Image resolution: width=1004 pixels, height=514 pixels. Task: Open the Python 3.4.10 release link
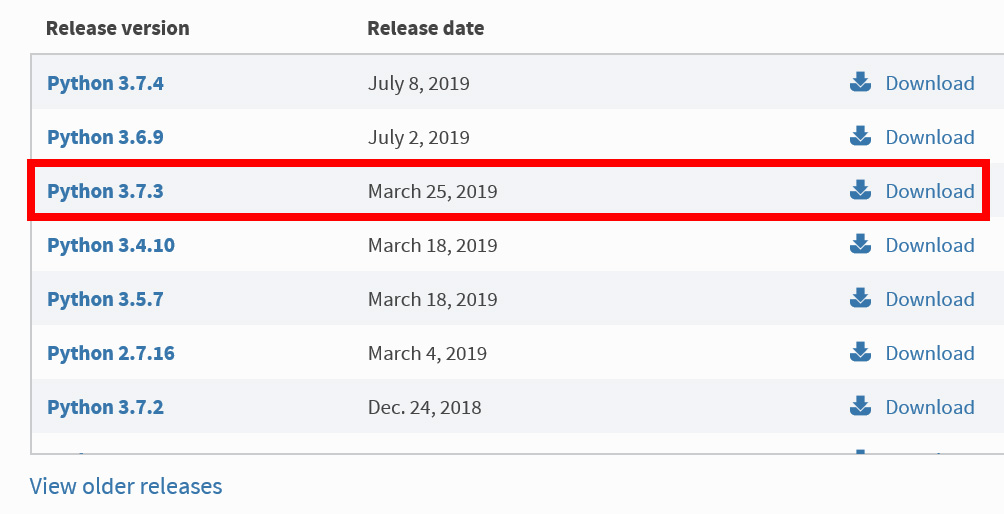pos(111,245)
